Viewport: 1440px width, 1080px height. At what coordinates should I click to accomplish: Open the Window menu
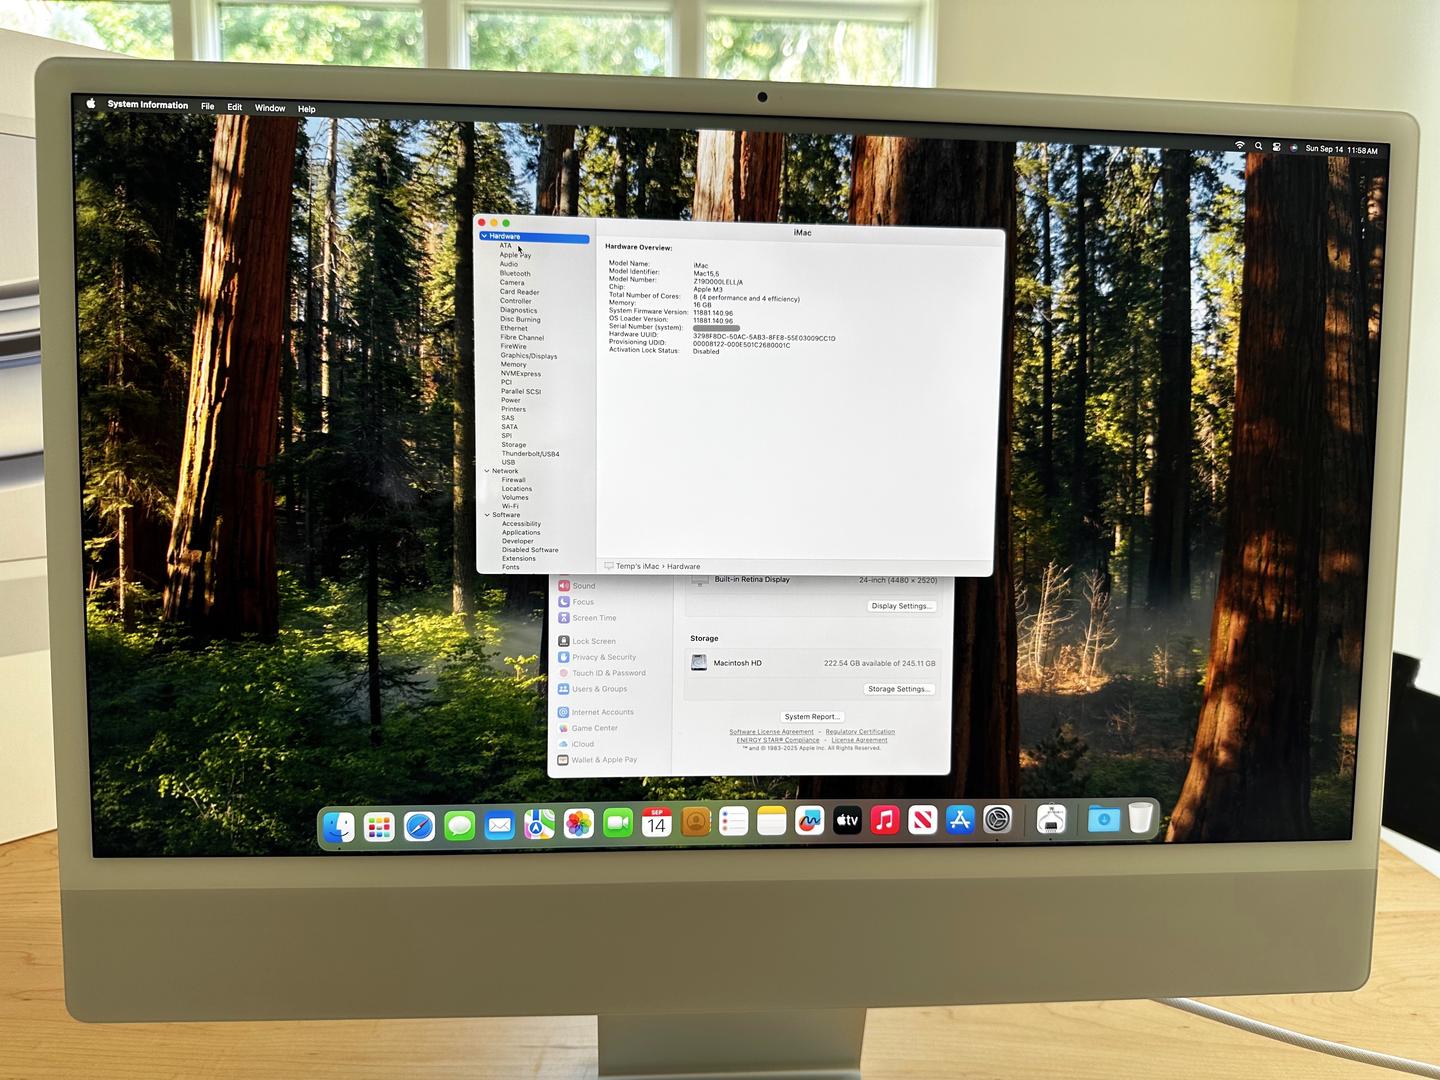point(270,108)
